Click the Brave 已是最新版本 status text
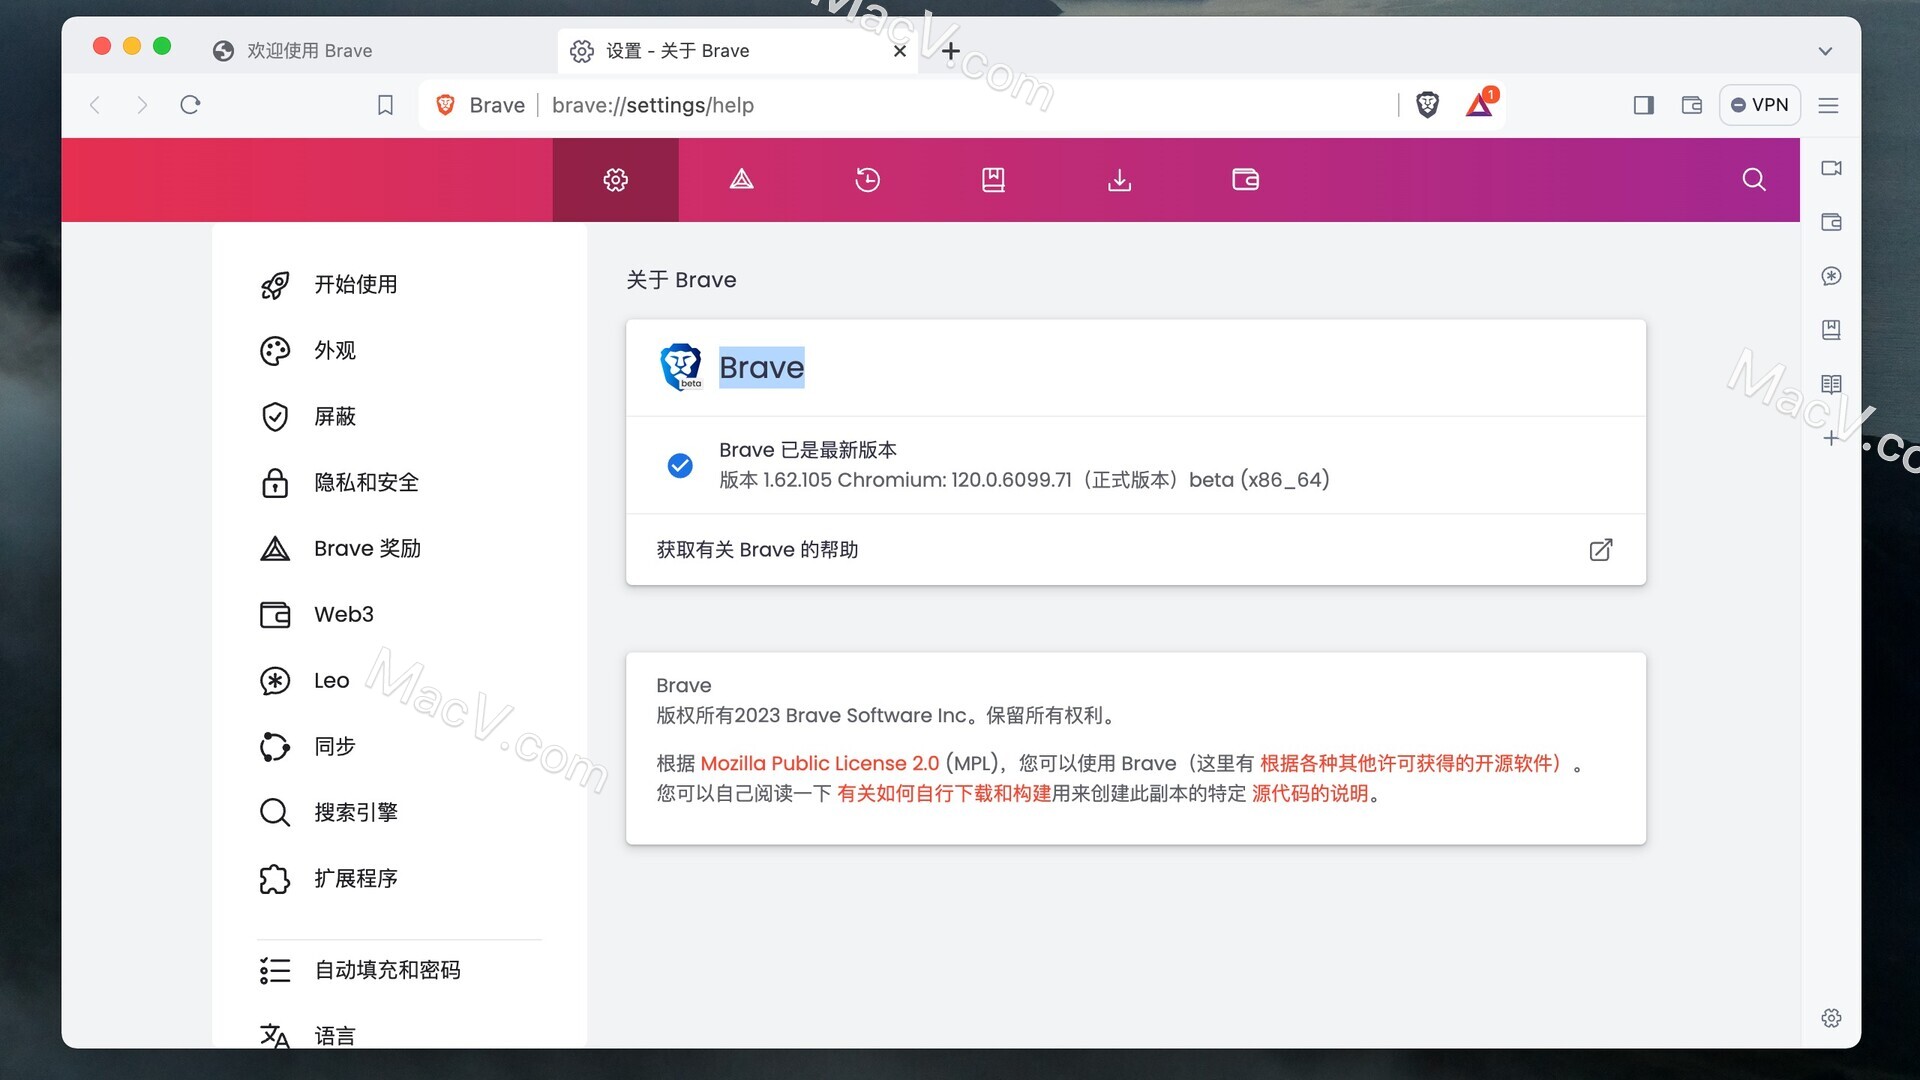This screenshot has width=1920, height=1080. pyautogui.click(x=808, y=450)
